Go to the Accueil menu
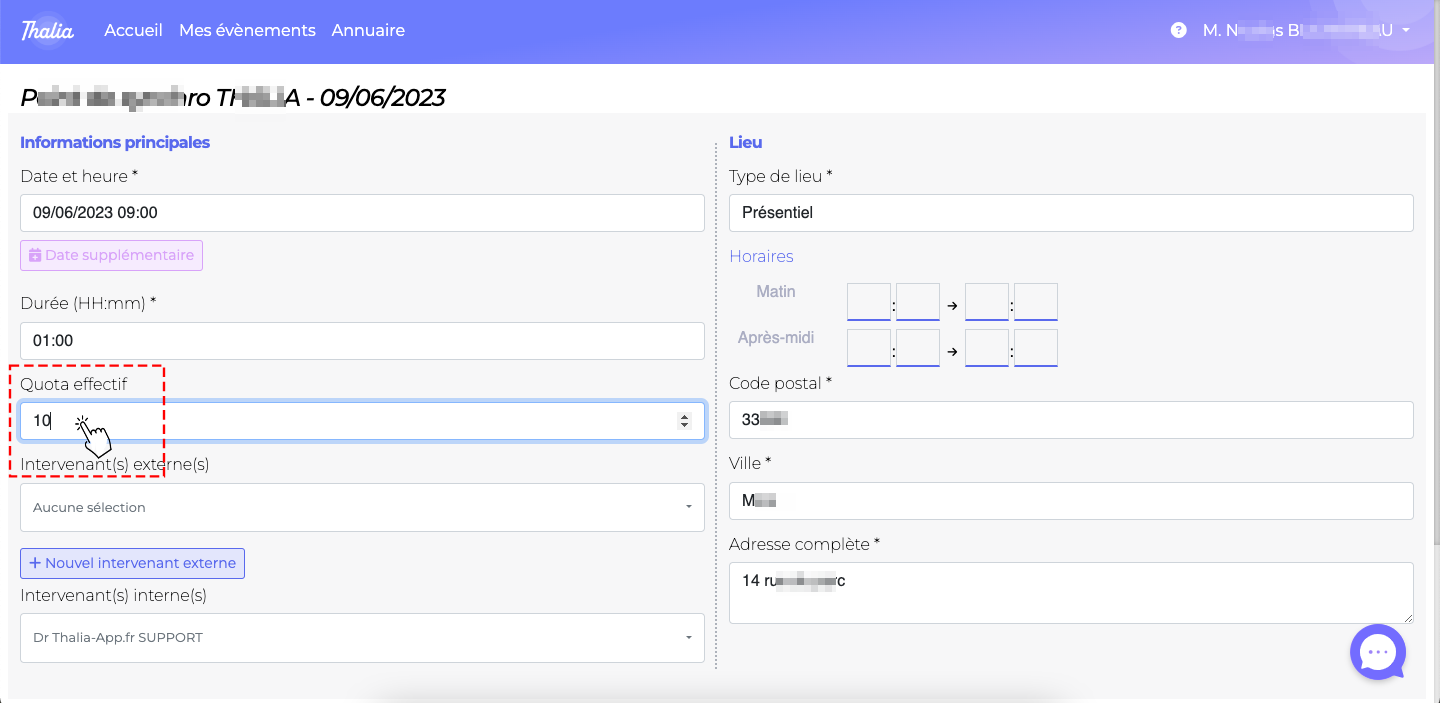The height and width of the screenshot is (703, 1440). 133,31
